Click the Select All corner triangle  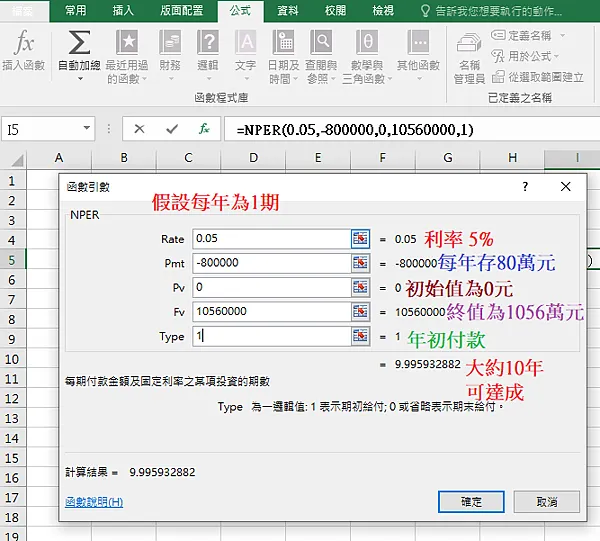[18, 160]
